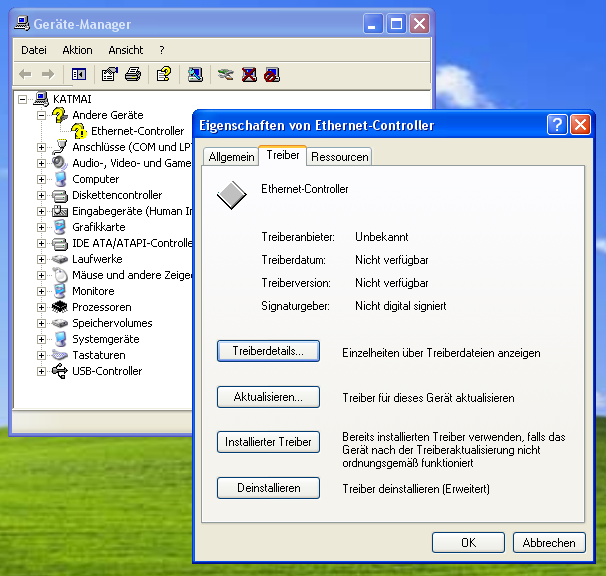Viewport: 606px width, 576px height.
Task: Open the Ansicht menu
Action: pyautogui.click(x=126, y=50)
